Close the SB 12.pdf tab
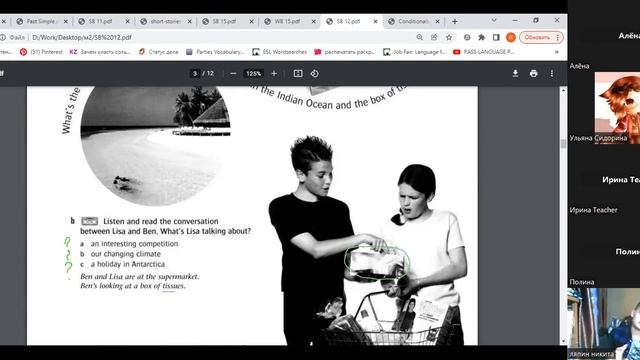 point(376,21)
